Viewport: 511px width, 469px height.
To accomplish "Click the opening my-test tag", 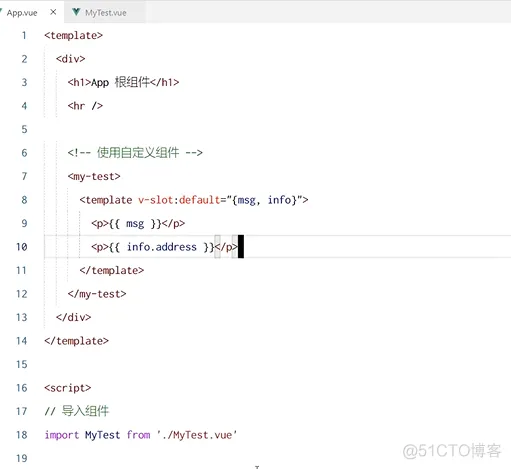I will [x=94, y=177].
